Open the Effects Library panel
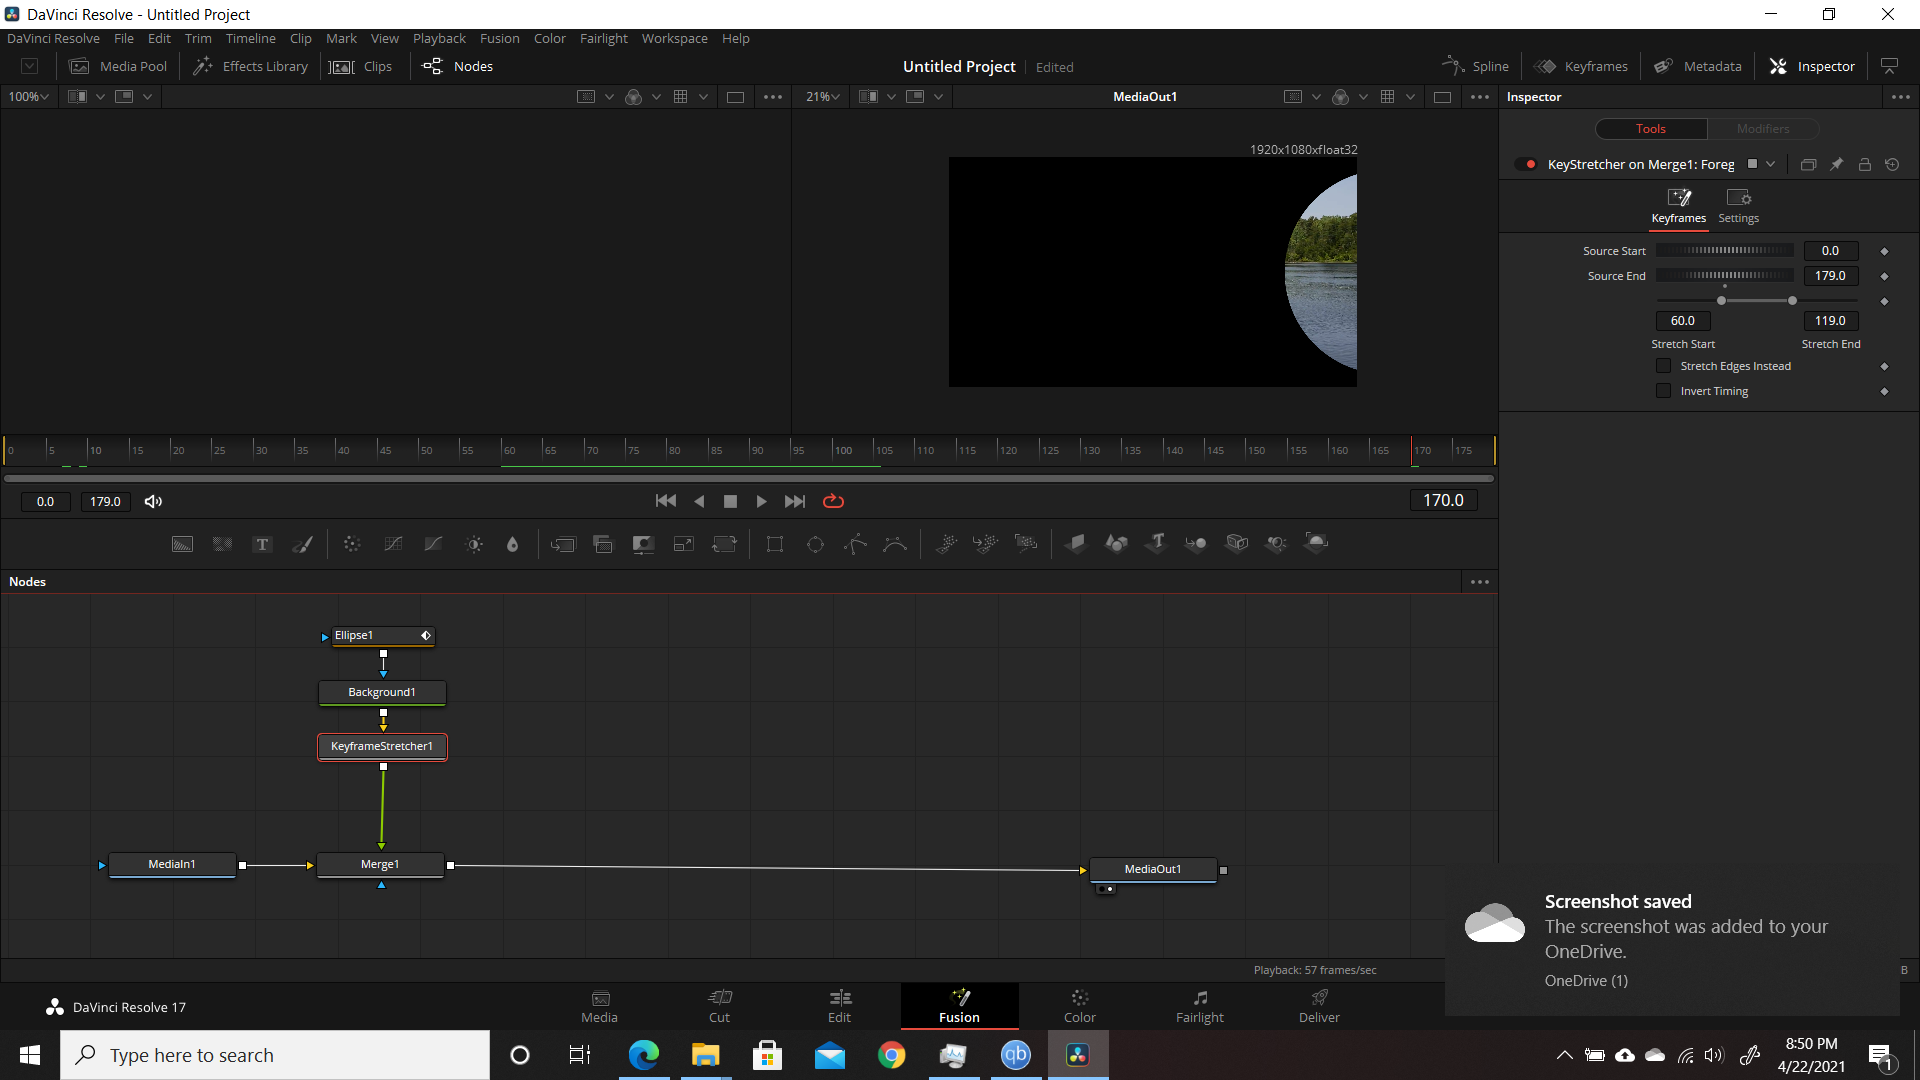The image size is (1920, 1080). [x=251, y=66]
